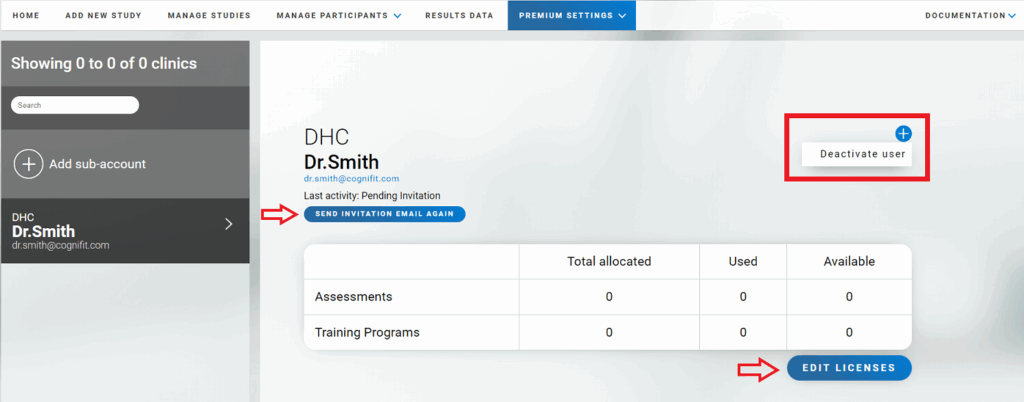
Task: Open the Premium Settings dropdown menu
Action: pyautogui.click(x=572, y=16)
